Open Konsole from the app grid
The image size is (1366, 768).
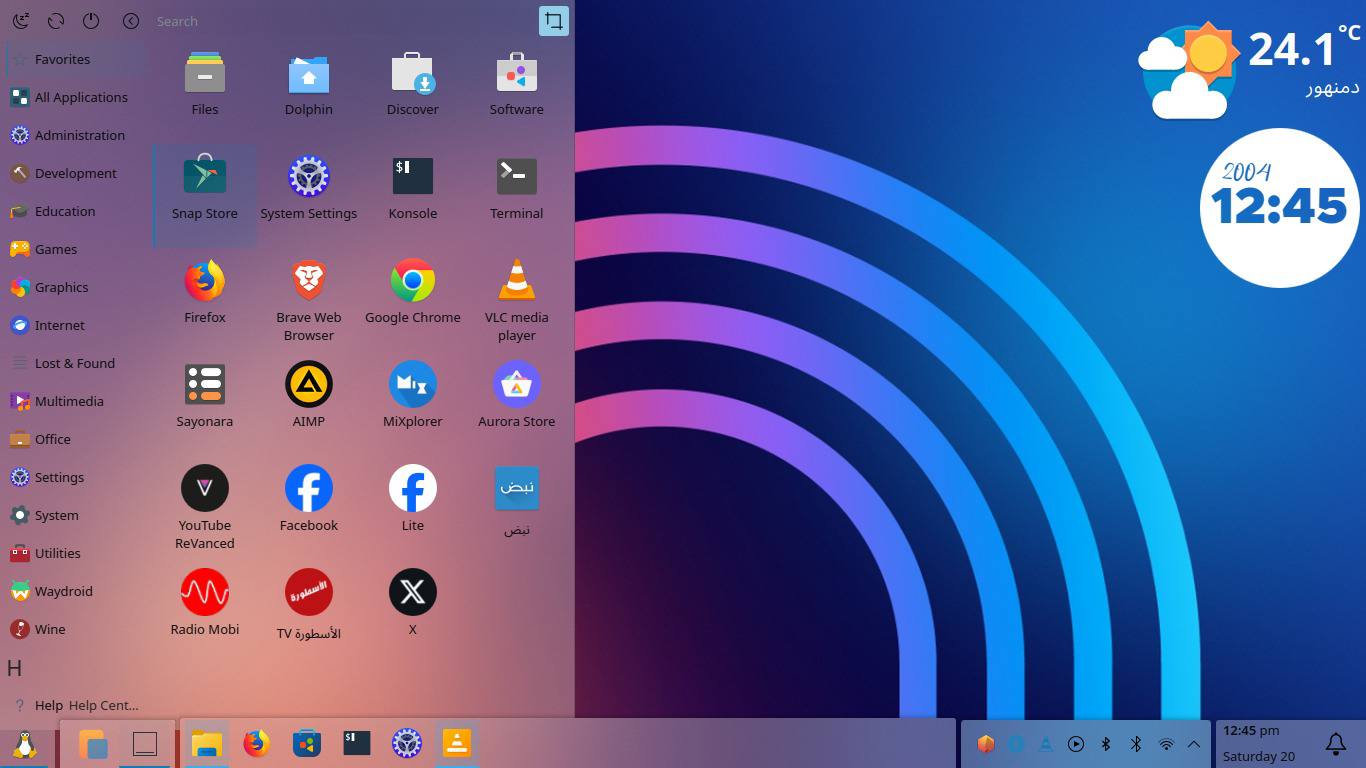413,187
